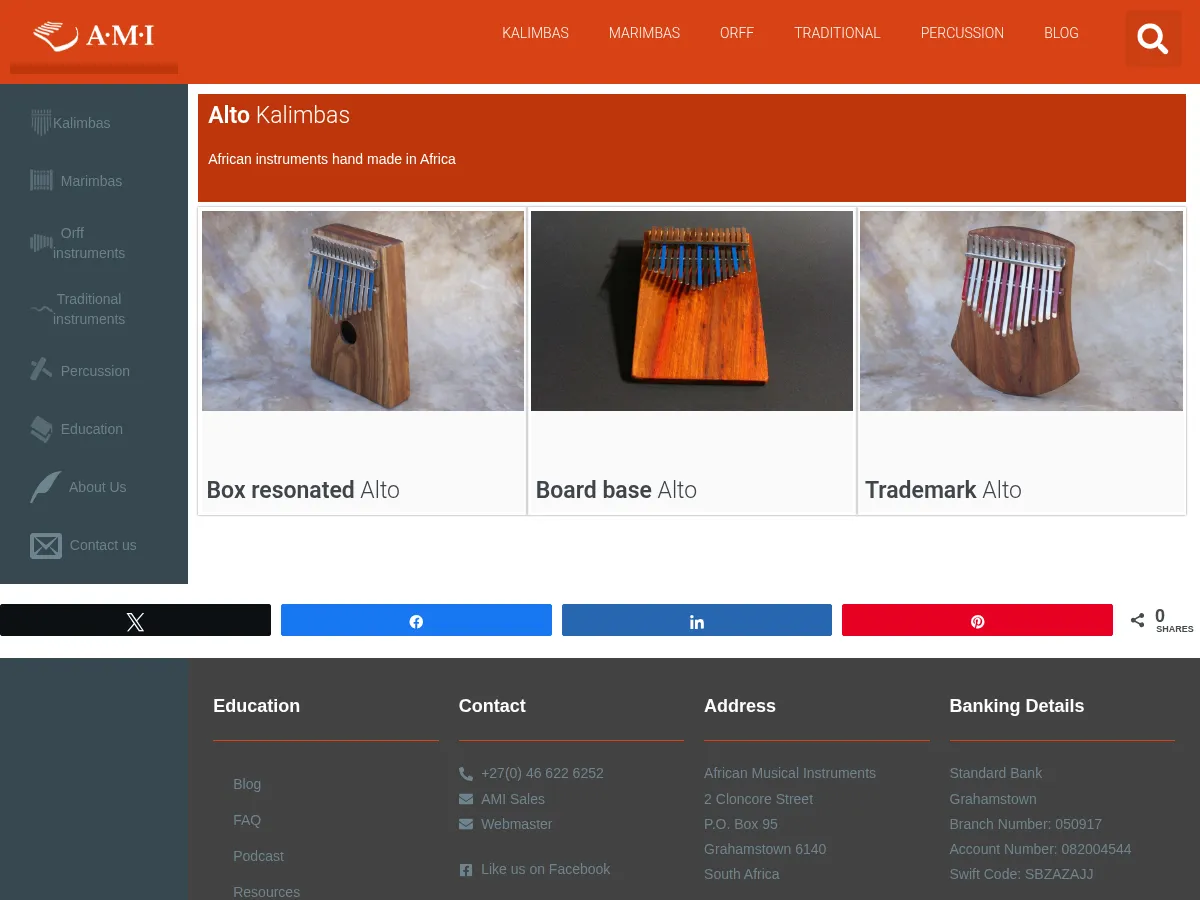Image resolution: width=1200 pixels, height=900 pixels.
Task: Share page on LinkedIn
Action: coord(696,621)
